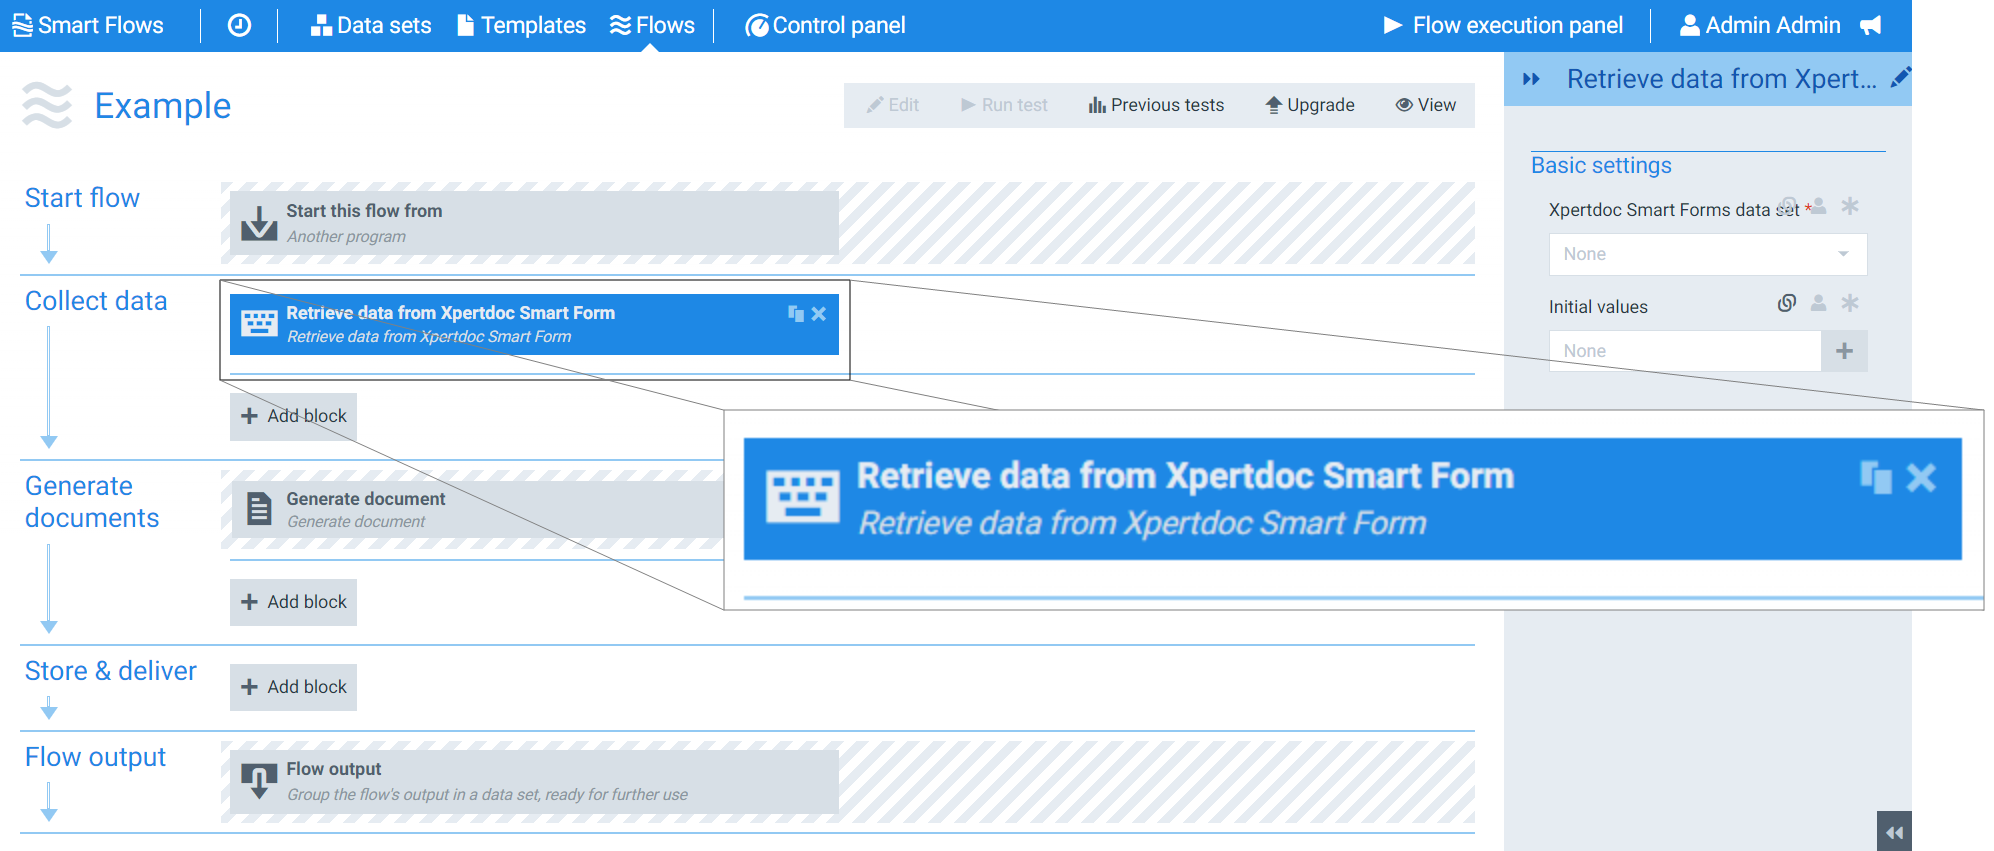This screenshot has height=851, width=1994.
Task: Select the 'Start this flow from' block
Action: click(534, 223)
